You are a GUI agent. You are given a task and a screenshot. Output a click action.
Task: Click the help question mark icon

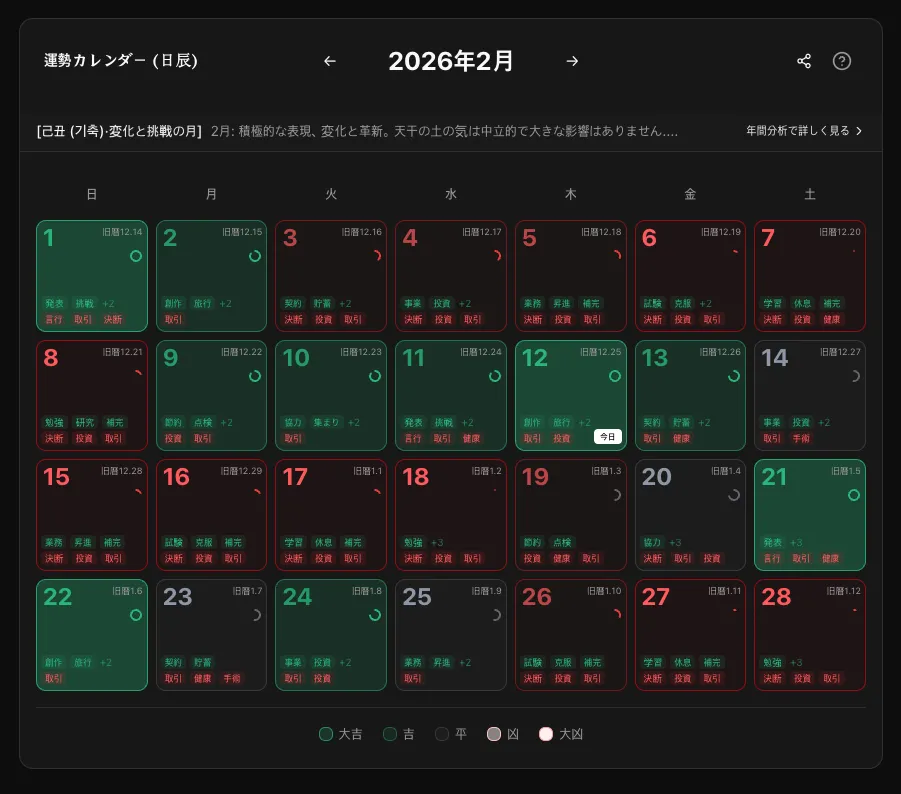842,61
